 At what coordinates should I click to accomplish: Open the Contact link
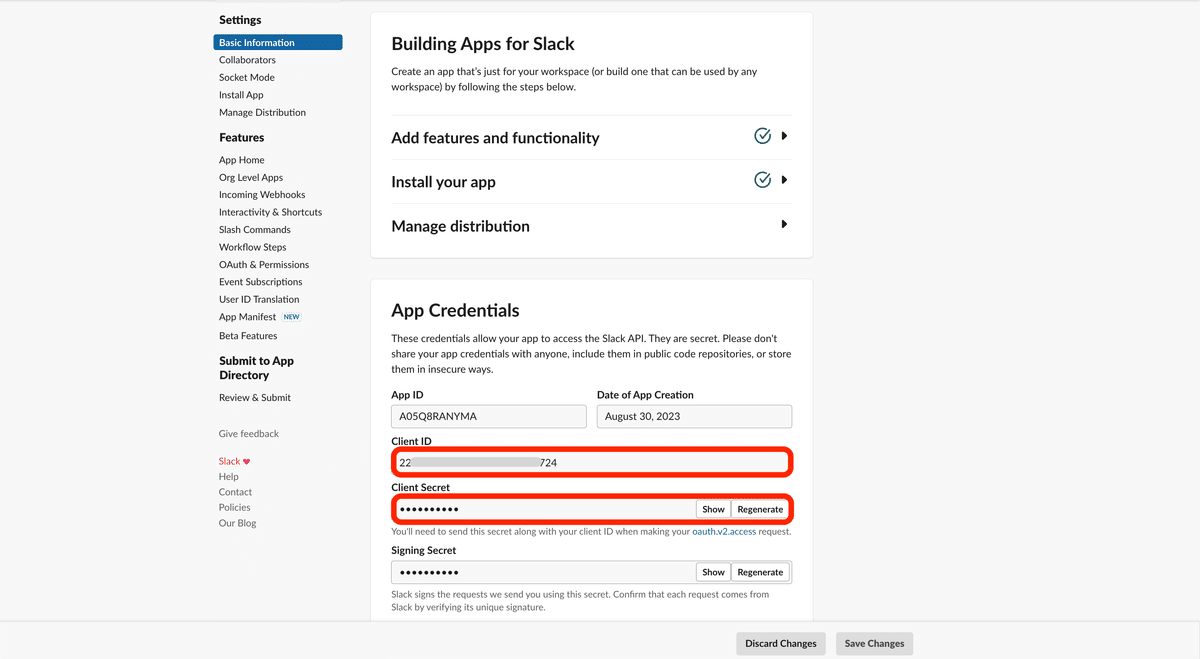(x=236, y=492)
